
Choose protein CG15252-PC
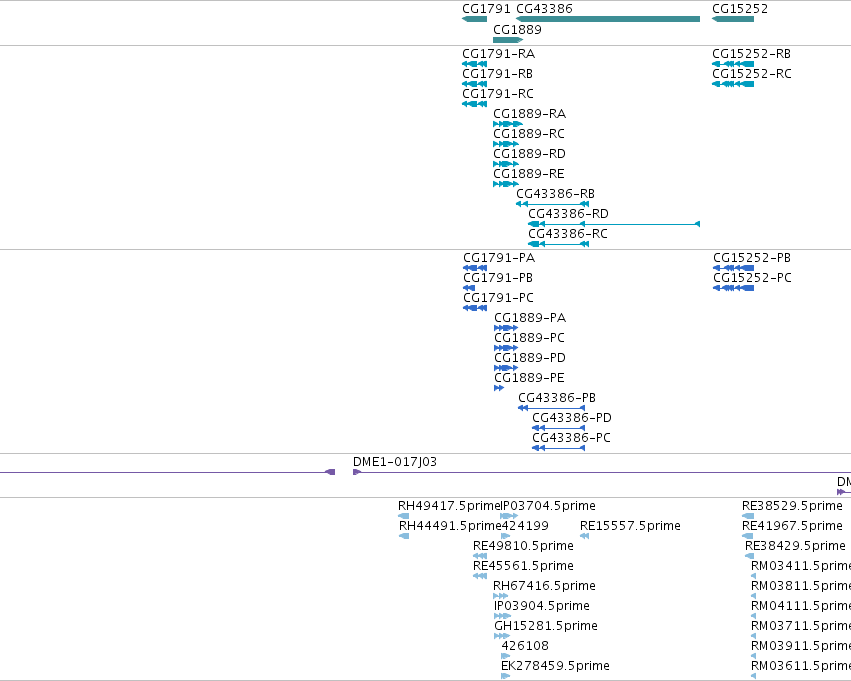[x=752, y=278]
